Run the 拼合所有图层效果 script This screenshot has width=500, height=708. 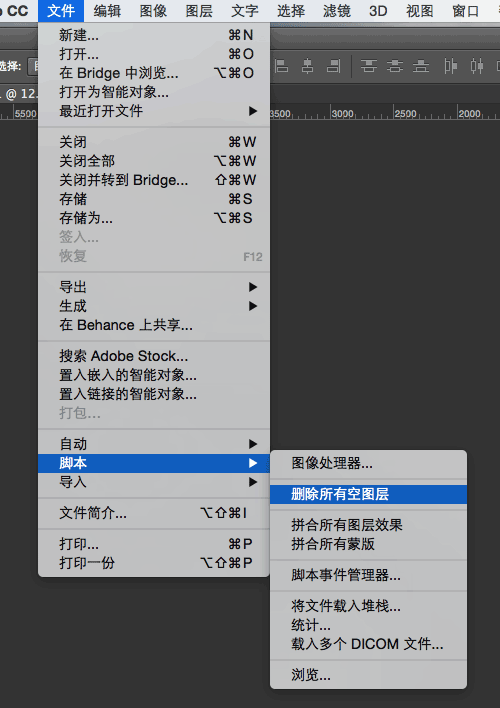(369, 525)
